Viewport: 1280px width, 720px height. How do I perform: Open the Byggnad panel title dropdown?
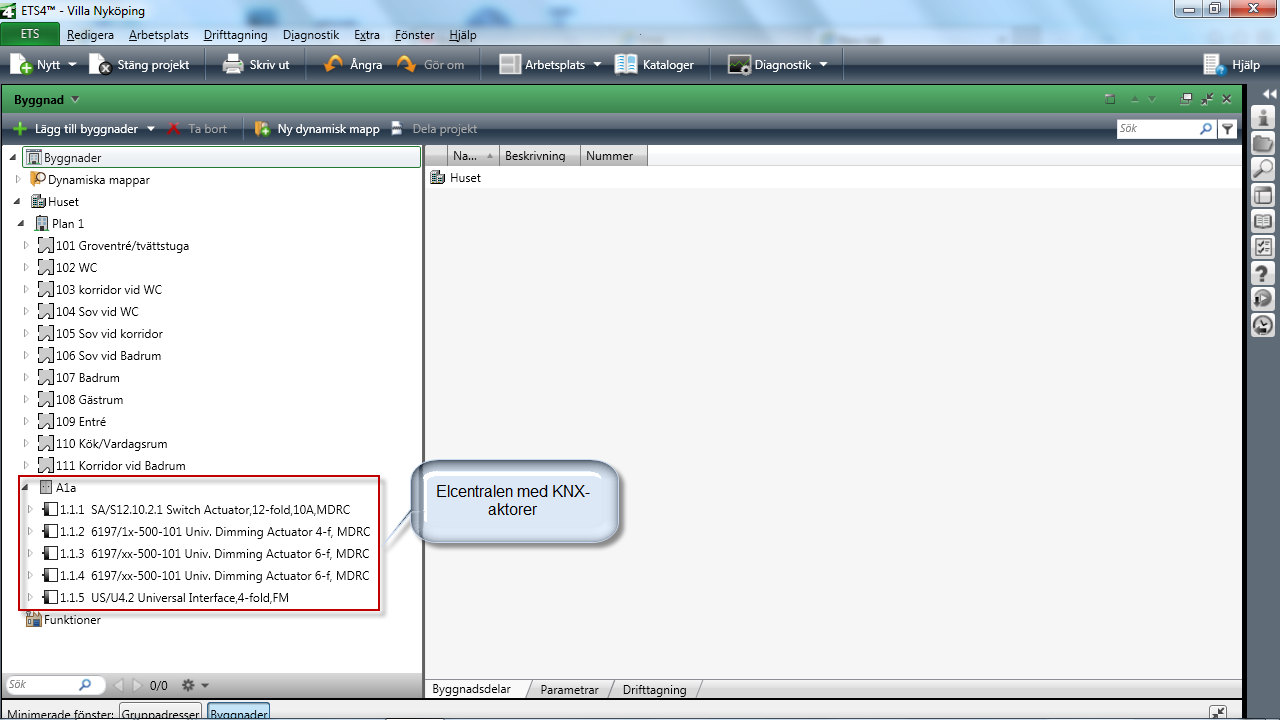point(75,99)
